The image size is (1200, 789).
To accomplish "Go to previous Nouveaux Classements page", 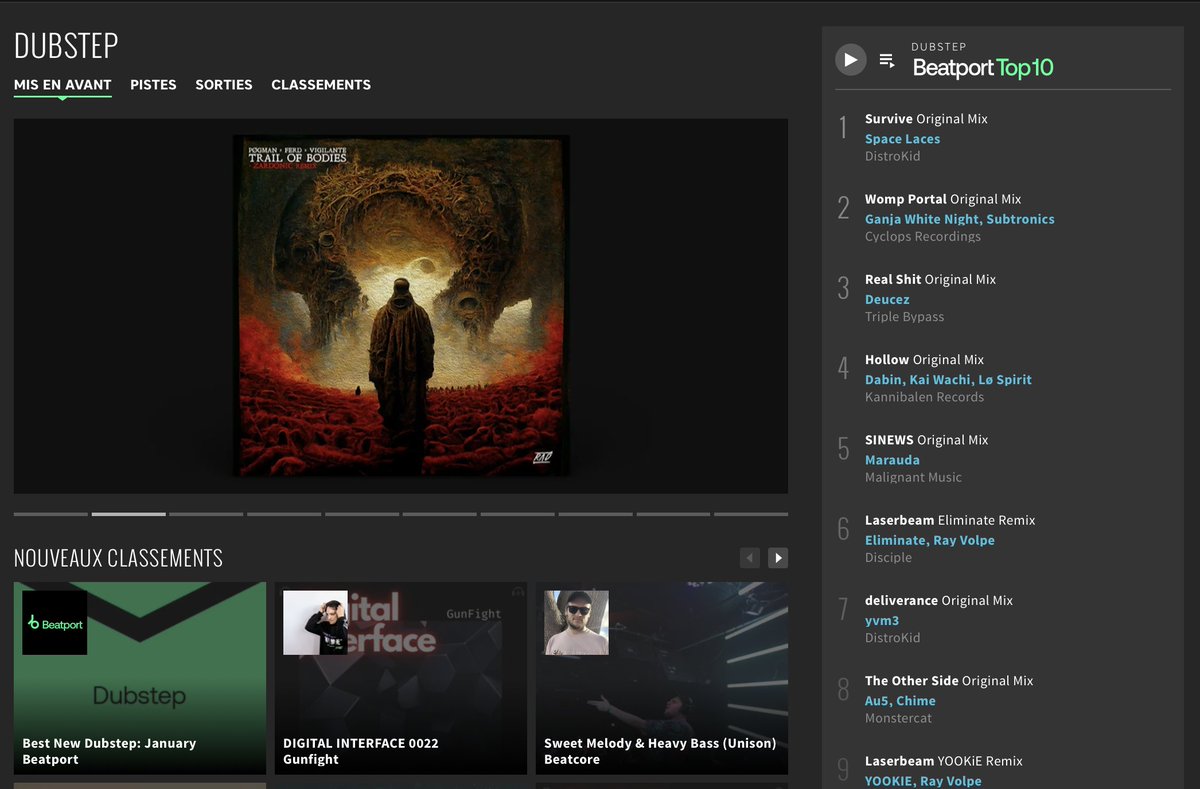I will [749, 558].
